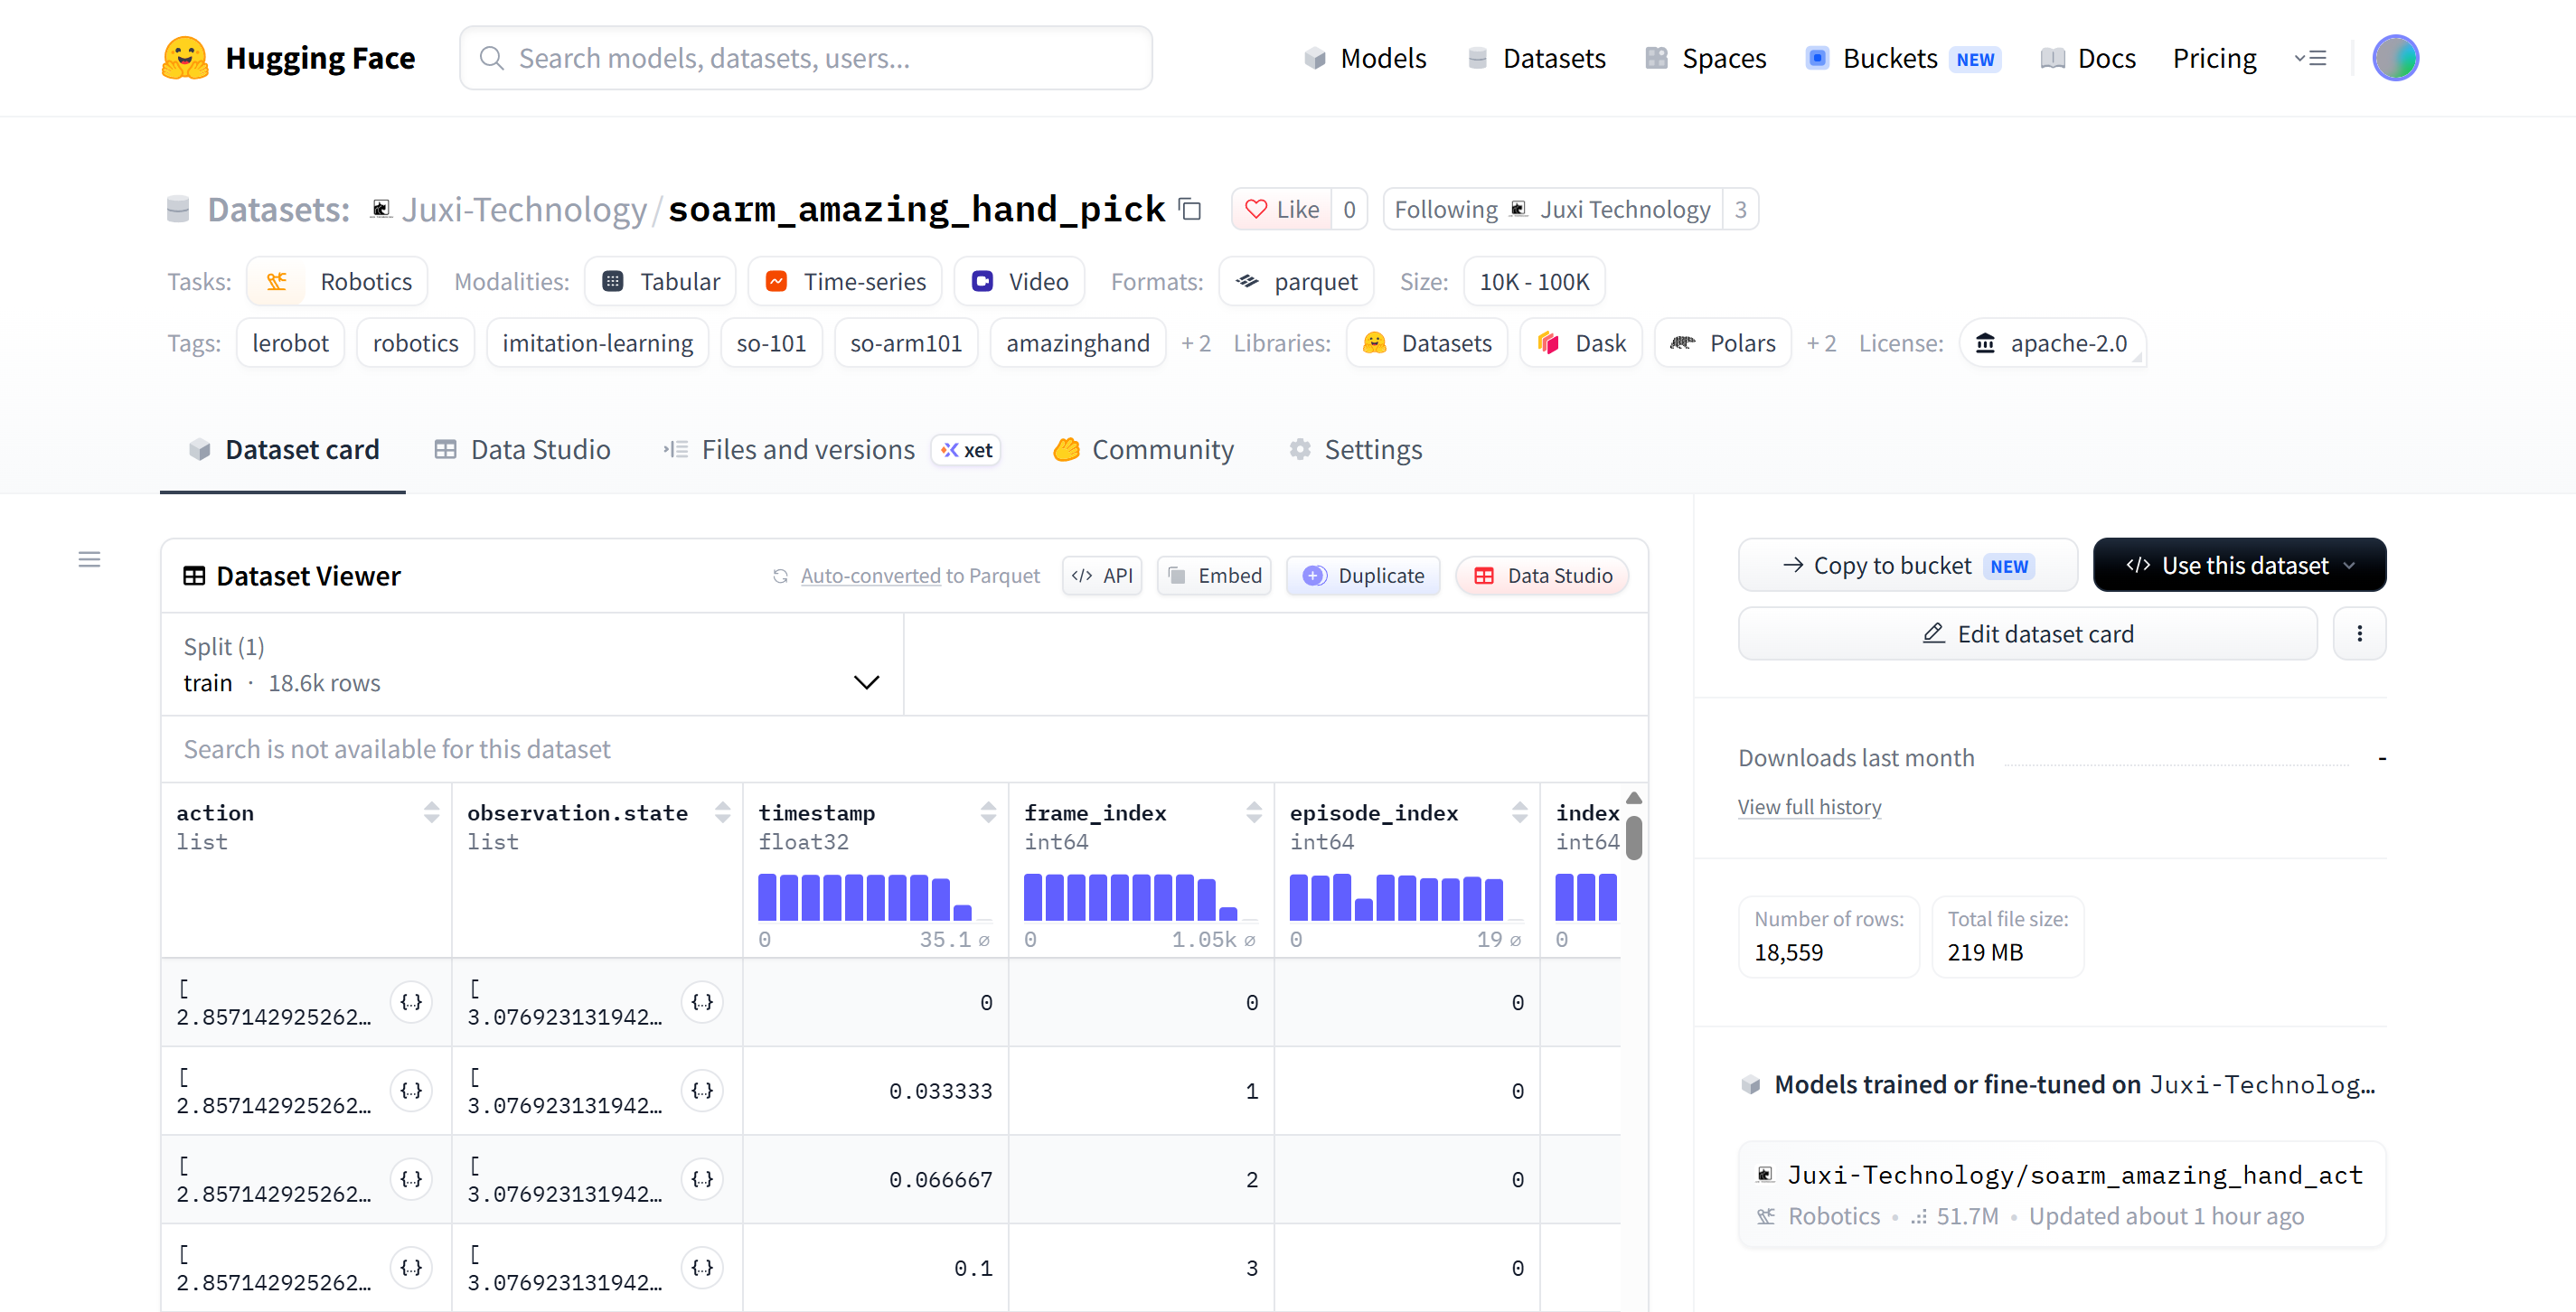Open the navigation overflow menu icon
Image resolution: width=2576 pixels, height=1312 pixels.
coord(2310,58)
